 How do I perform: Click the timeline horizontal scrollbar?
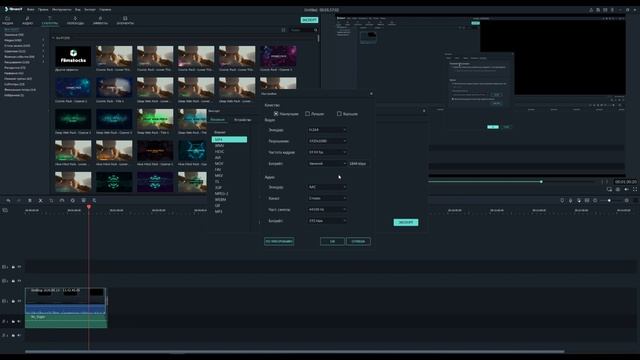295,351
